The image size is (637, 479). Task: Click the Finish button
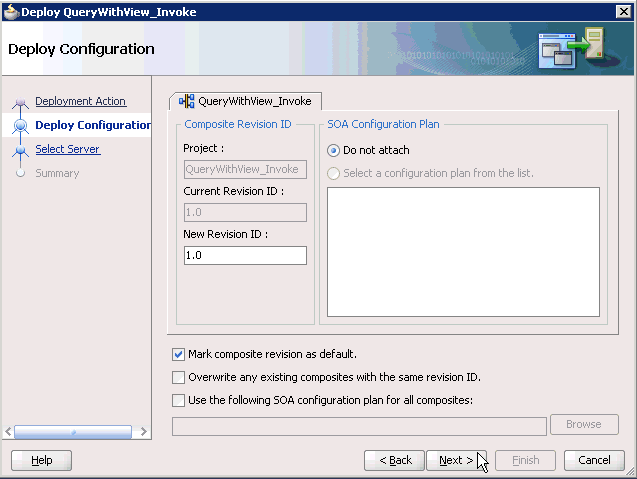pyautogui.click(x=525, y=460)
